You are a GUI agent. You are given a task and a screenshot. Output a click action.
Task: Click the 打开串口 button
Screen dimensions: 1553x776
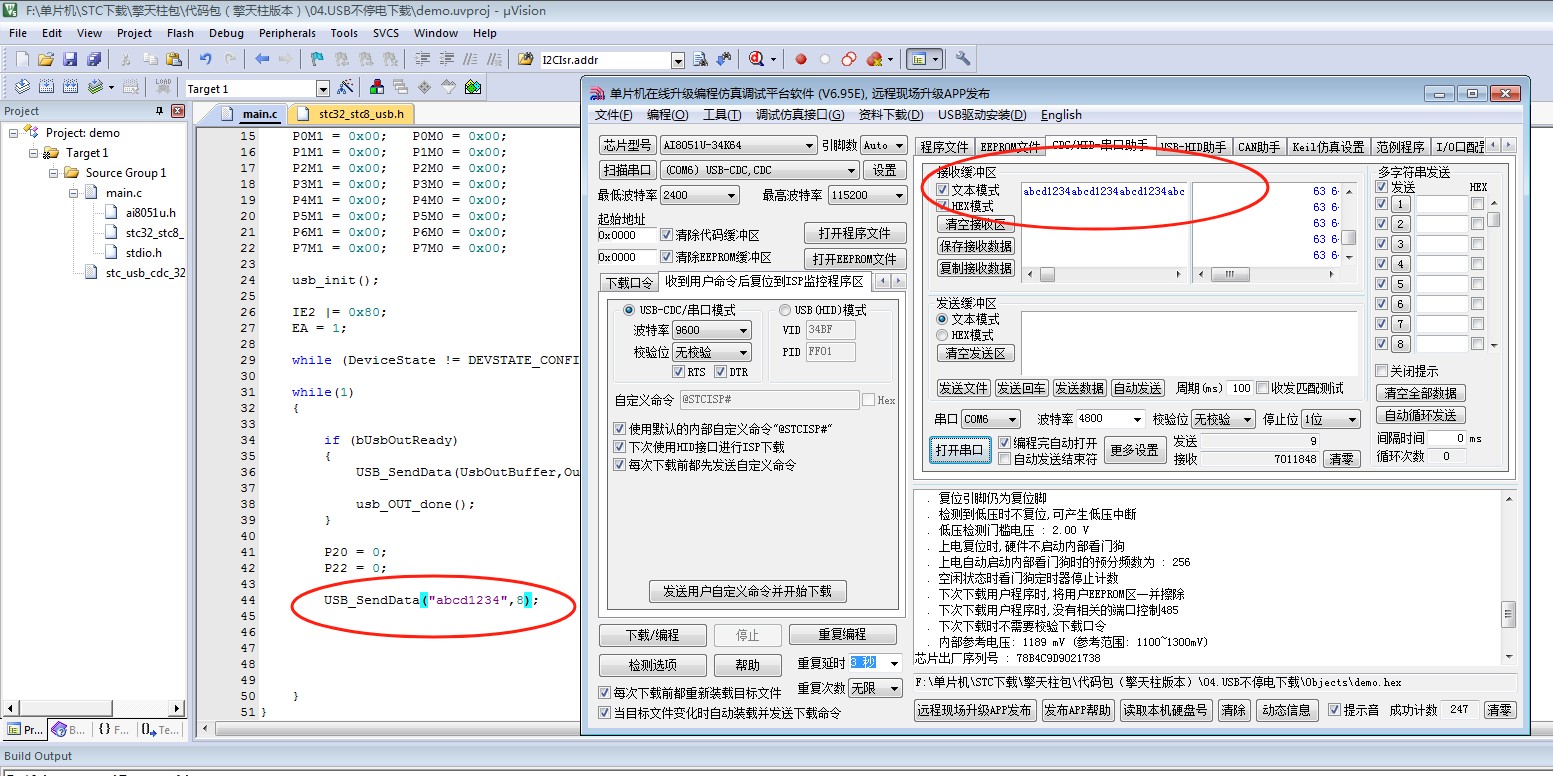pyautogui.click(x=959, y=449)
